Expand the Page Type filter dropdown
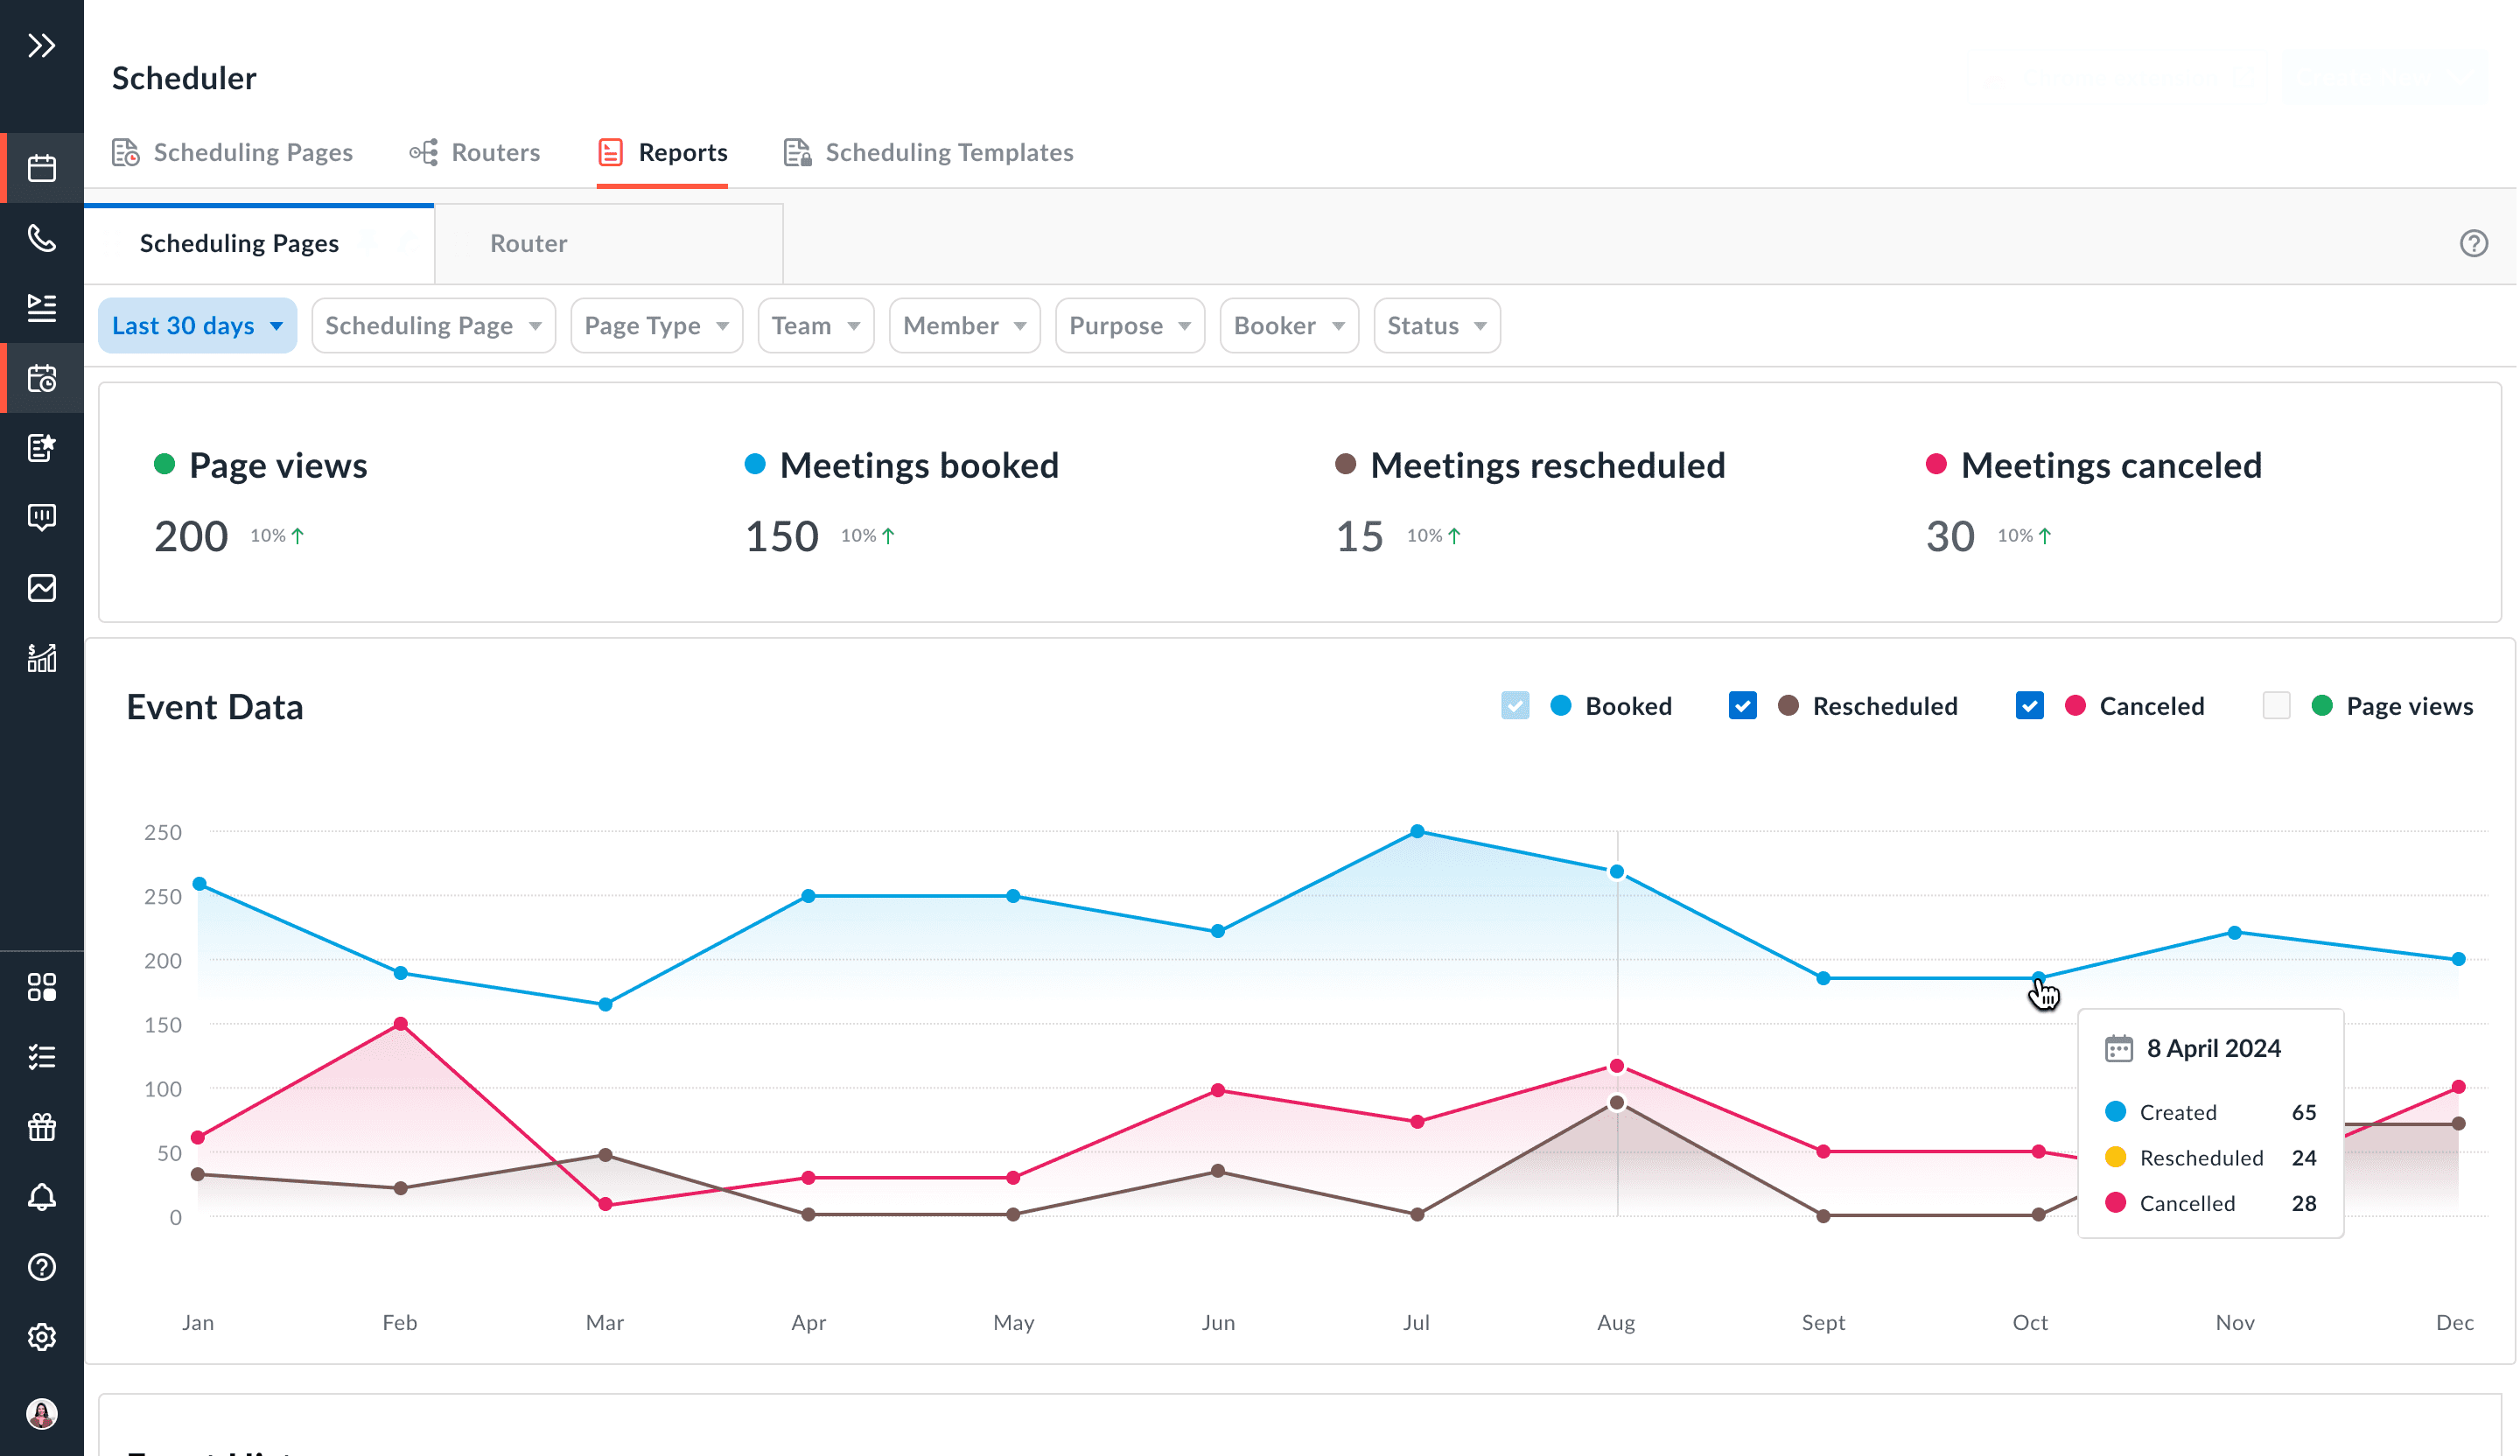 pyautogui.click(x=656, y=326)
